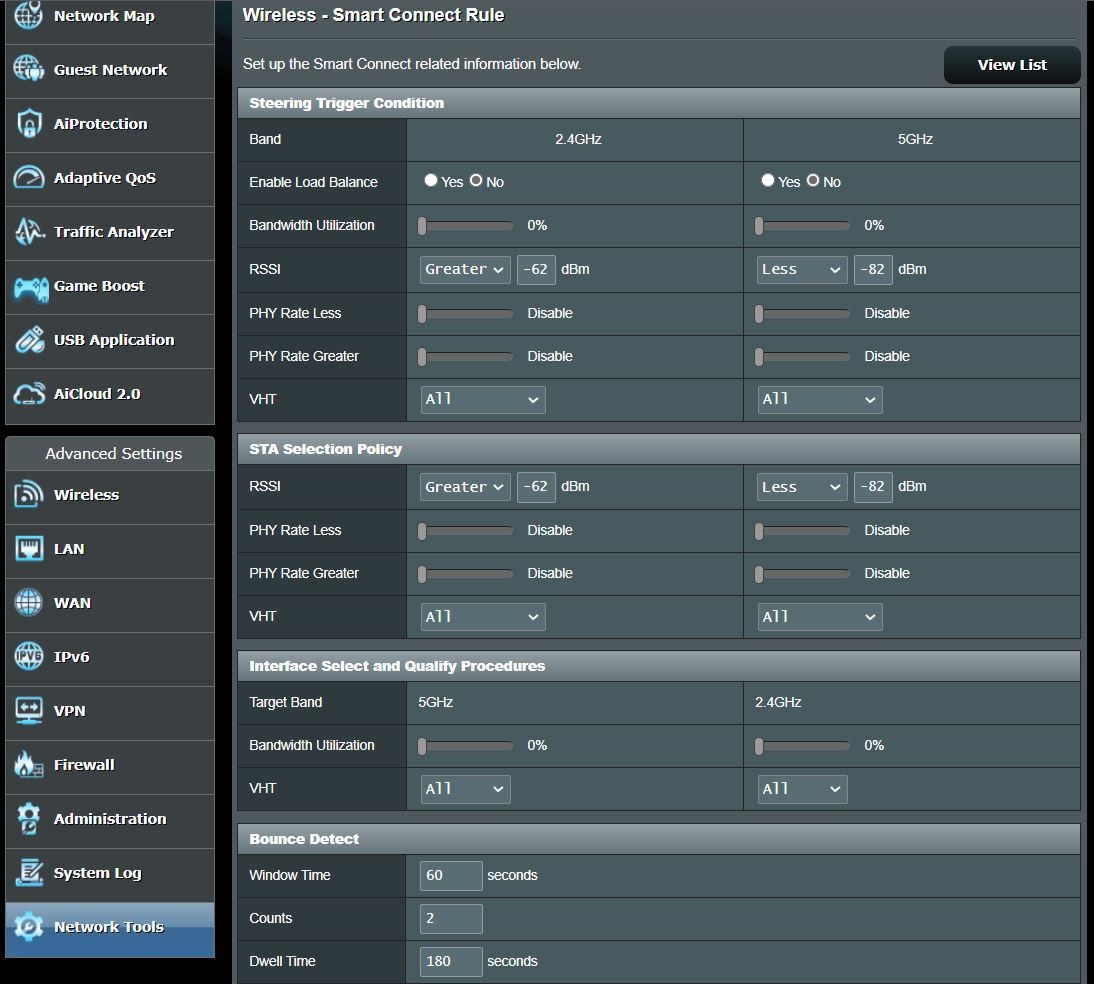This screenshot has width=1094, height=984.
Task: Open Adaptive QoS gauge icon
Action: click(28, 178)
